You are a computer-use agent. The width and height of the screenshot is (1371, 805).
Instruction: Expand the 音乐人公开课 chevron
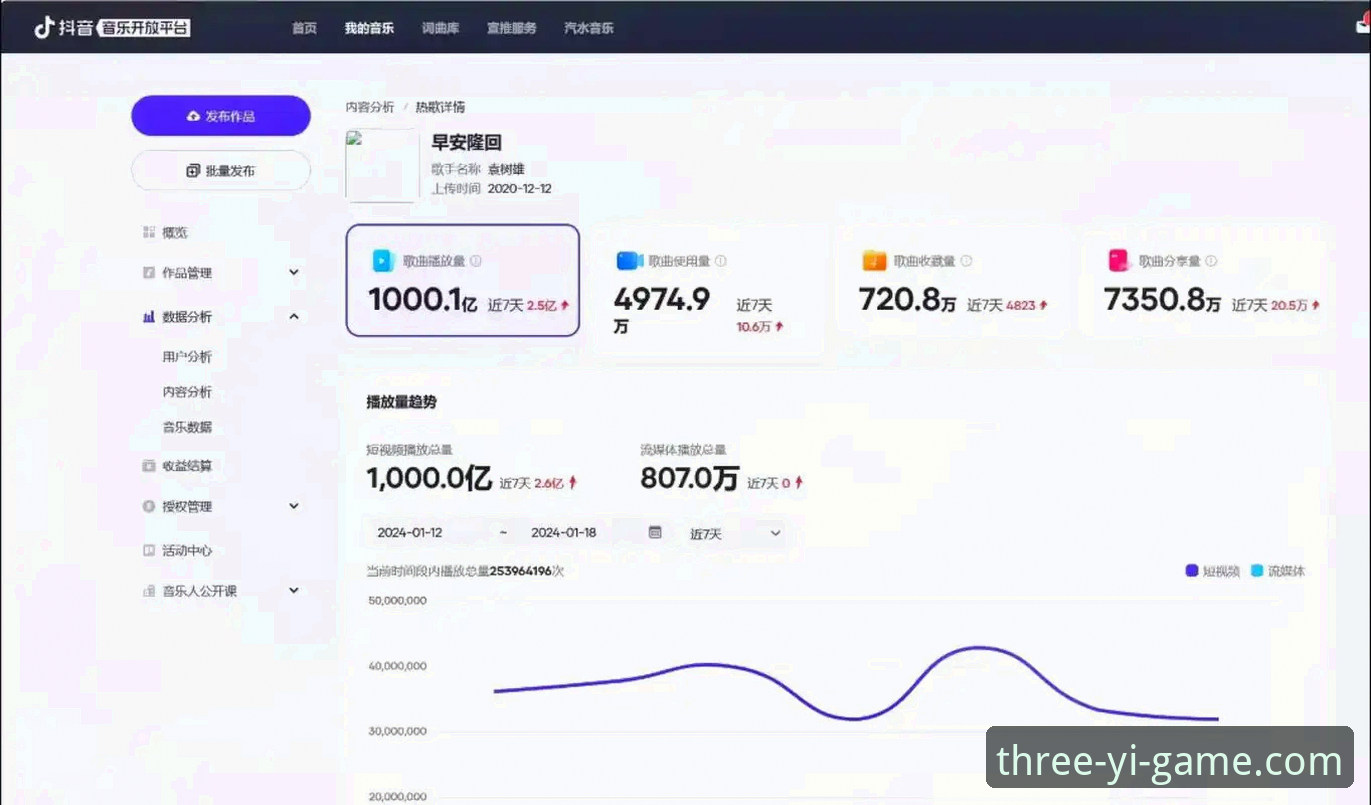[x=294, y=591]
